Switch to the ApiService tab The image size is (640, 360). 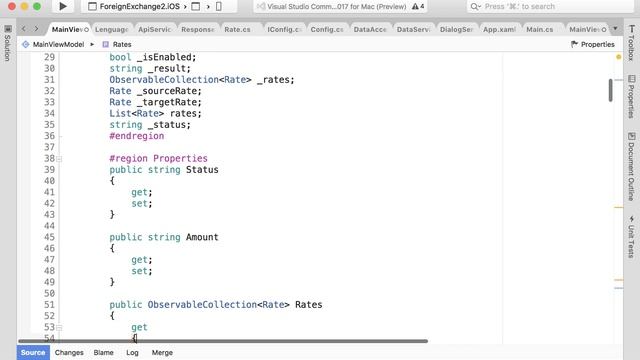(154, 29)
